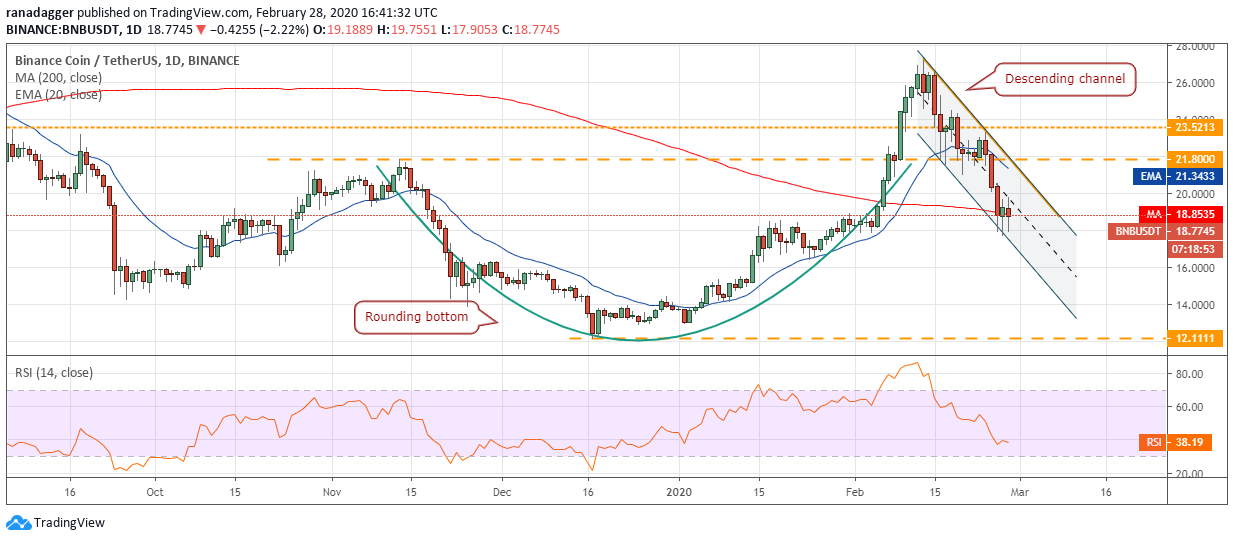This screenshot has height=541, width=1234.
Task: Click the MA 18.8535 price tag
Action: [1182, 214]
